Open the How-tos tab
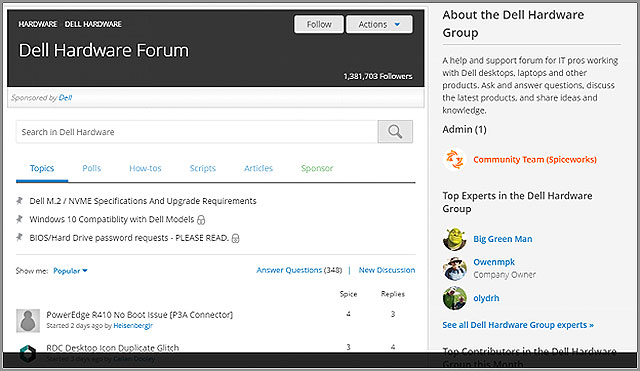Viewport: 640px width, 371px height. pyautogui.click(x=145, y=168)
